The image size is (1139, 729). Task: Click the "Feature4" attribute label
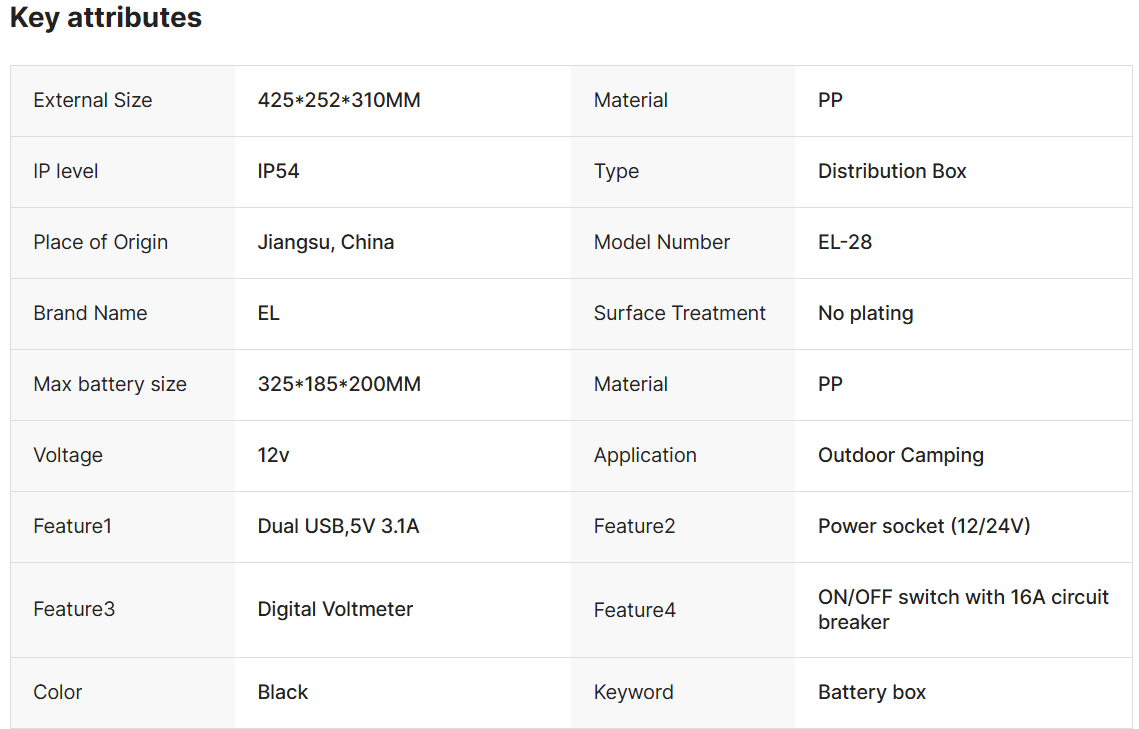point(634,610)
